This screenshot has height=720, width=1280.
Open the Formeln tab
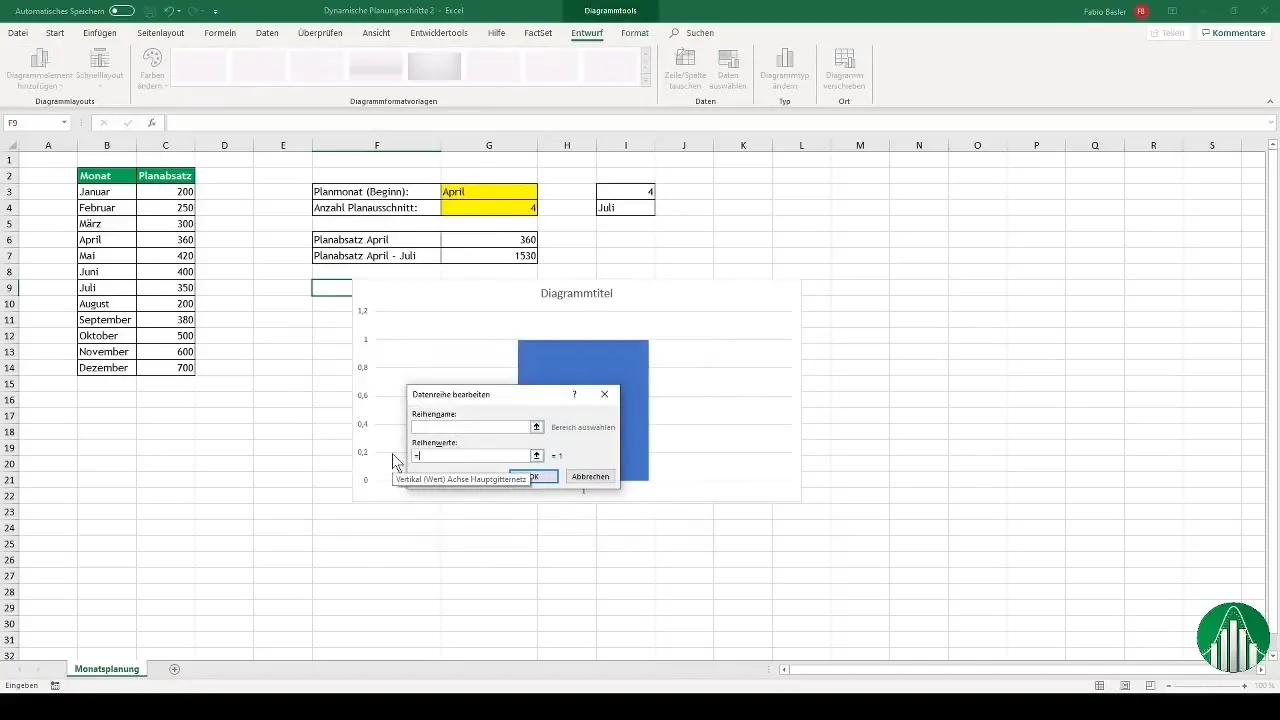coord(220,33)
